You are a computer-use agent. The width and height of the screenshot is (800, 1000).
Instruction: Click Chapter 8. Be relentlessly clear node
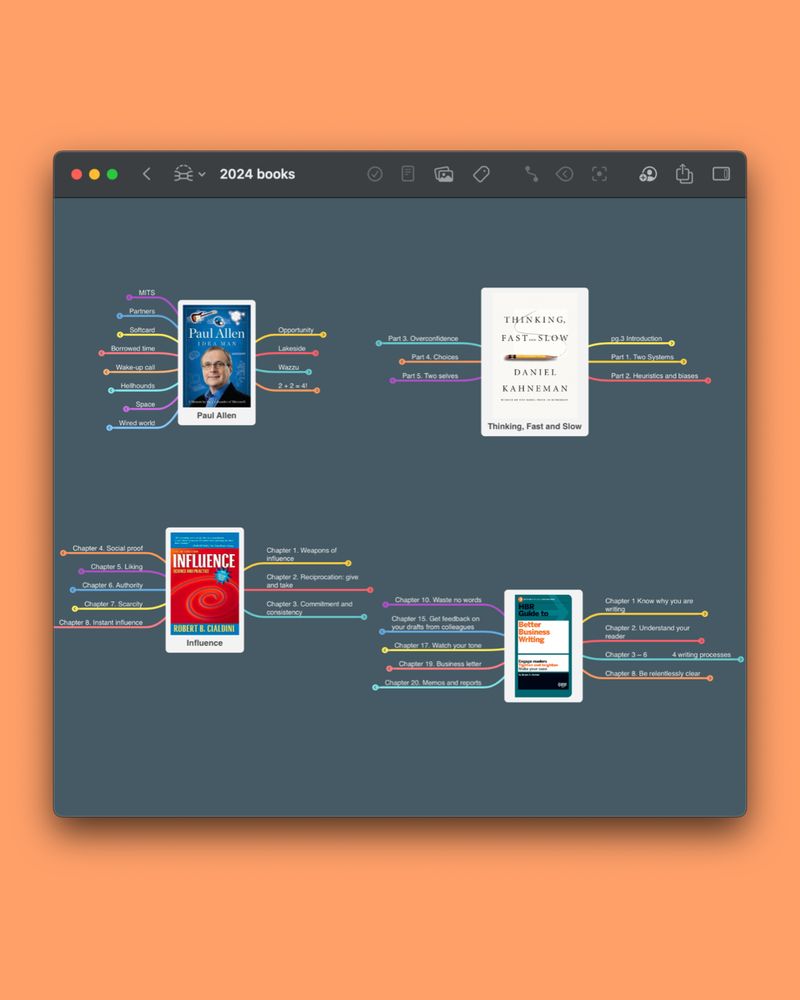pos(652,673)
